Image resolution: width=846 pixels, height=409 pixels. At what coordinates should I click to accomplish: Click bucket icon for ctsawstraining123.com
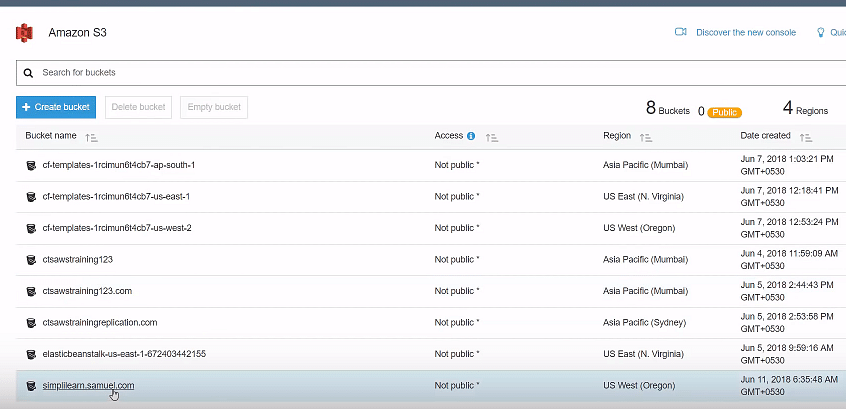31,291
